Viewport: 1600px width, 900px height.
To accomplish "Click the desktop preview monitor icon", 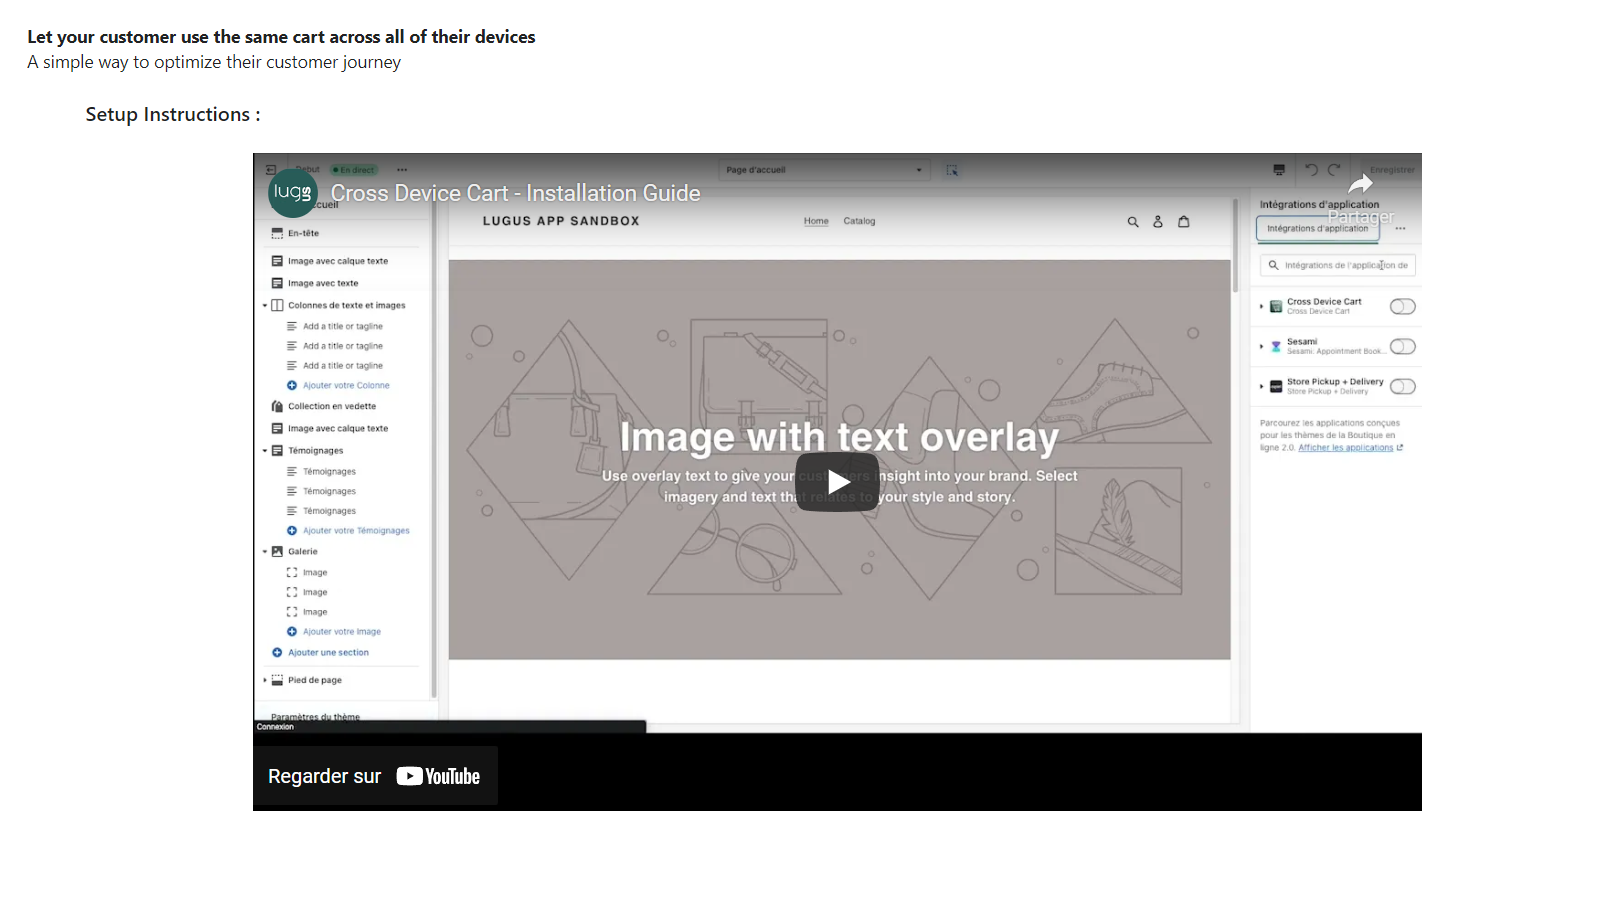I will point(1279,170).
